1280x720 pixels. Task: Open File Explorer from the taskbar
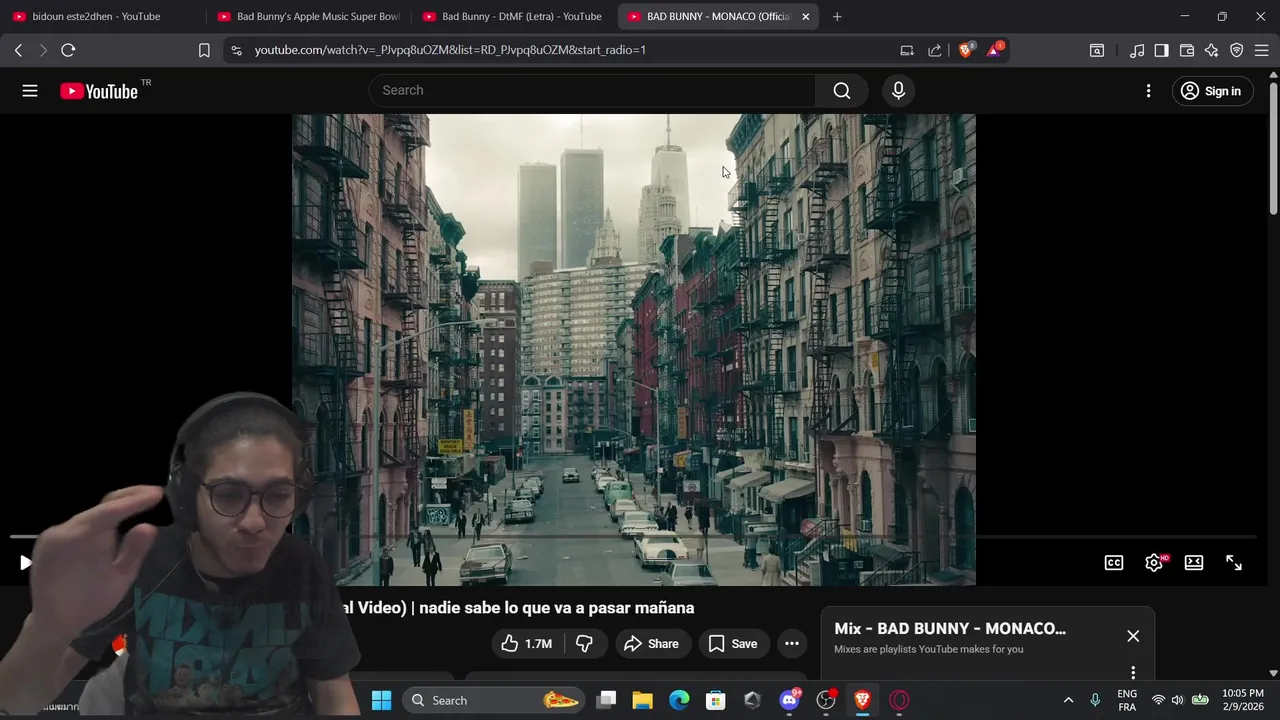click(642, 700)
